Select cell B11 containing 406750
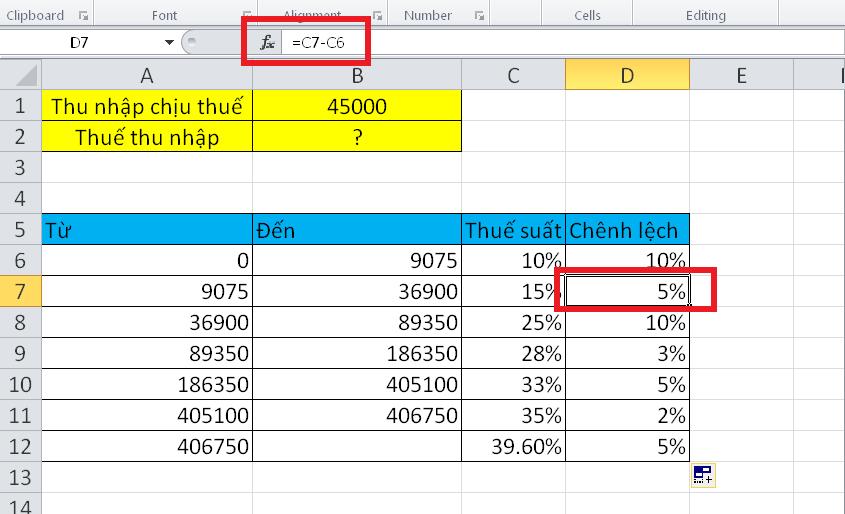 357,415
